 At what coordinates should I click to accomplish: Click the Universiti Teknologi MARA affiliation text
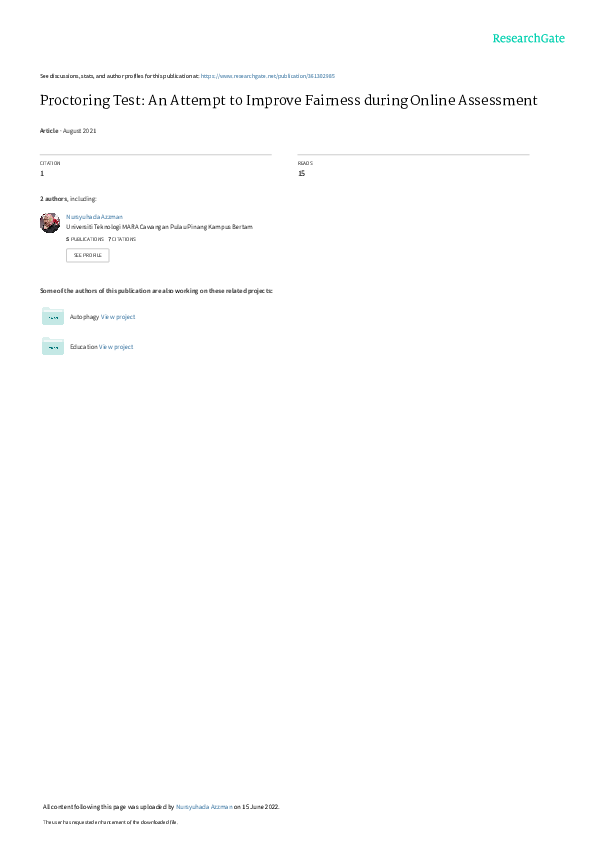pyautogui.click(x=159, y=227)
